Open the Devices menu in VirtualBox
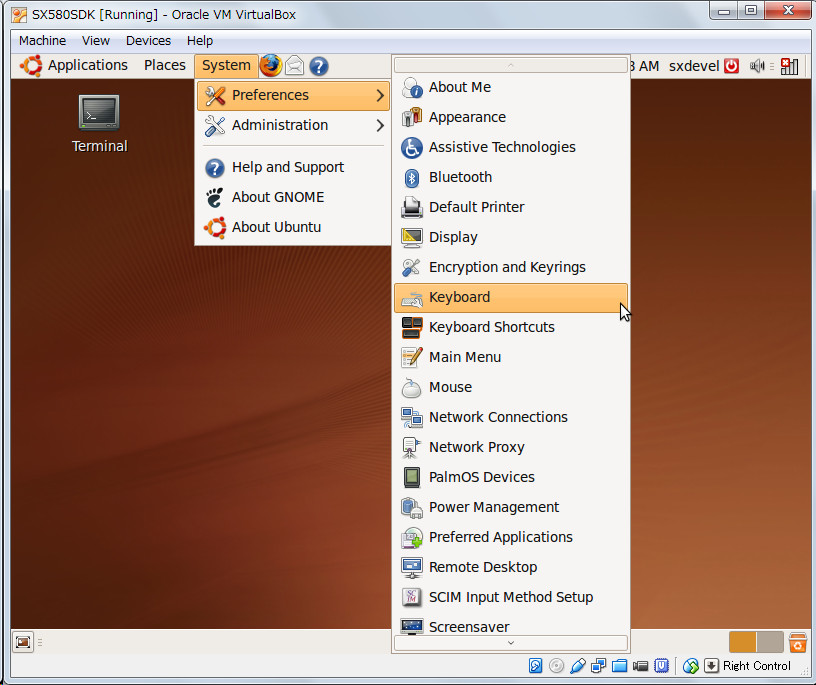The image size is (816, 685). pos(148,41)
